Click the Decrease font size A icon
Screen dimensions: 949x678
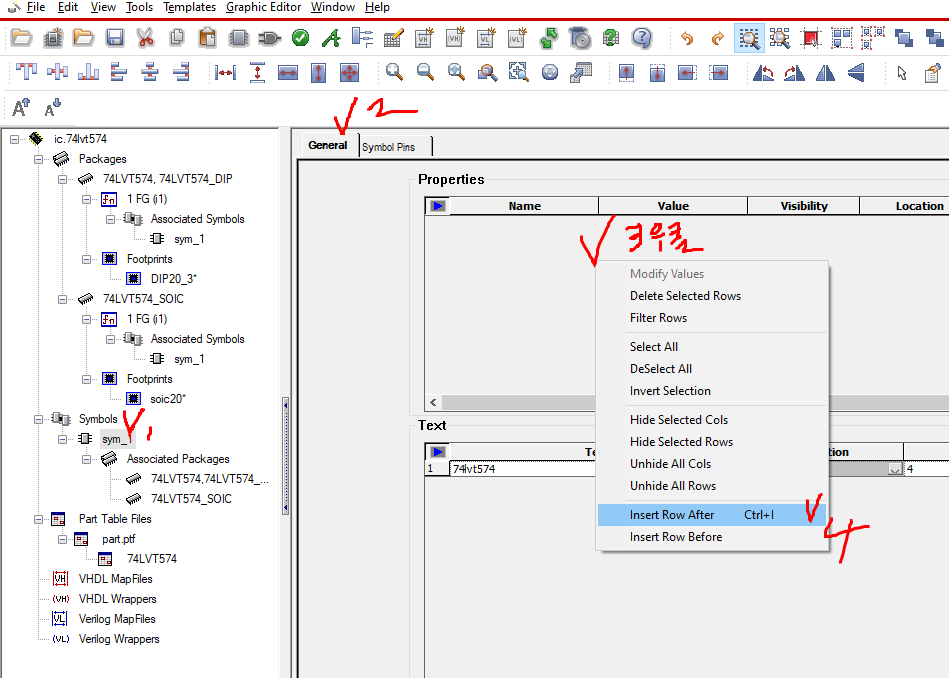click(53, 107)
